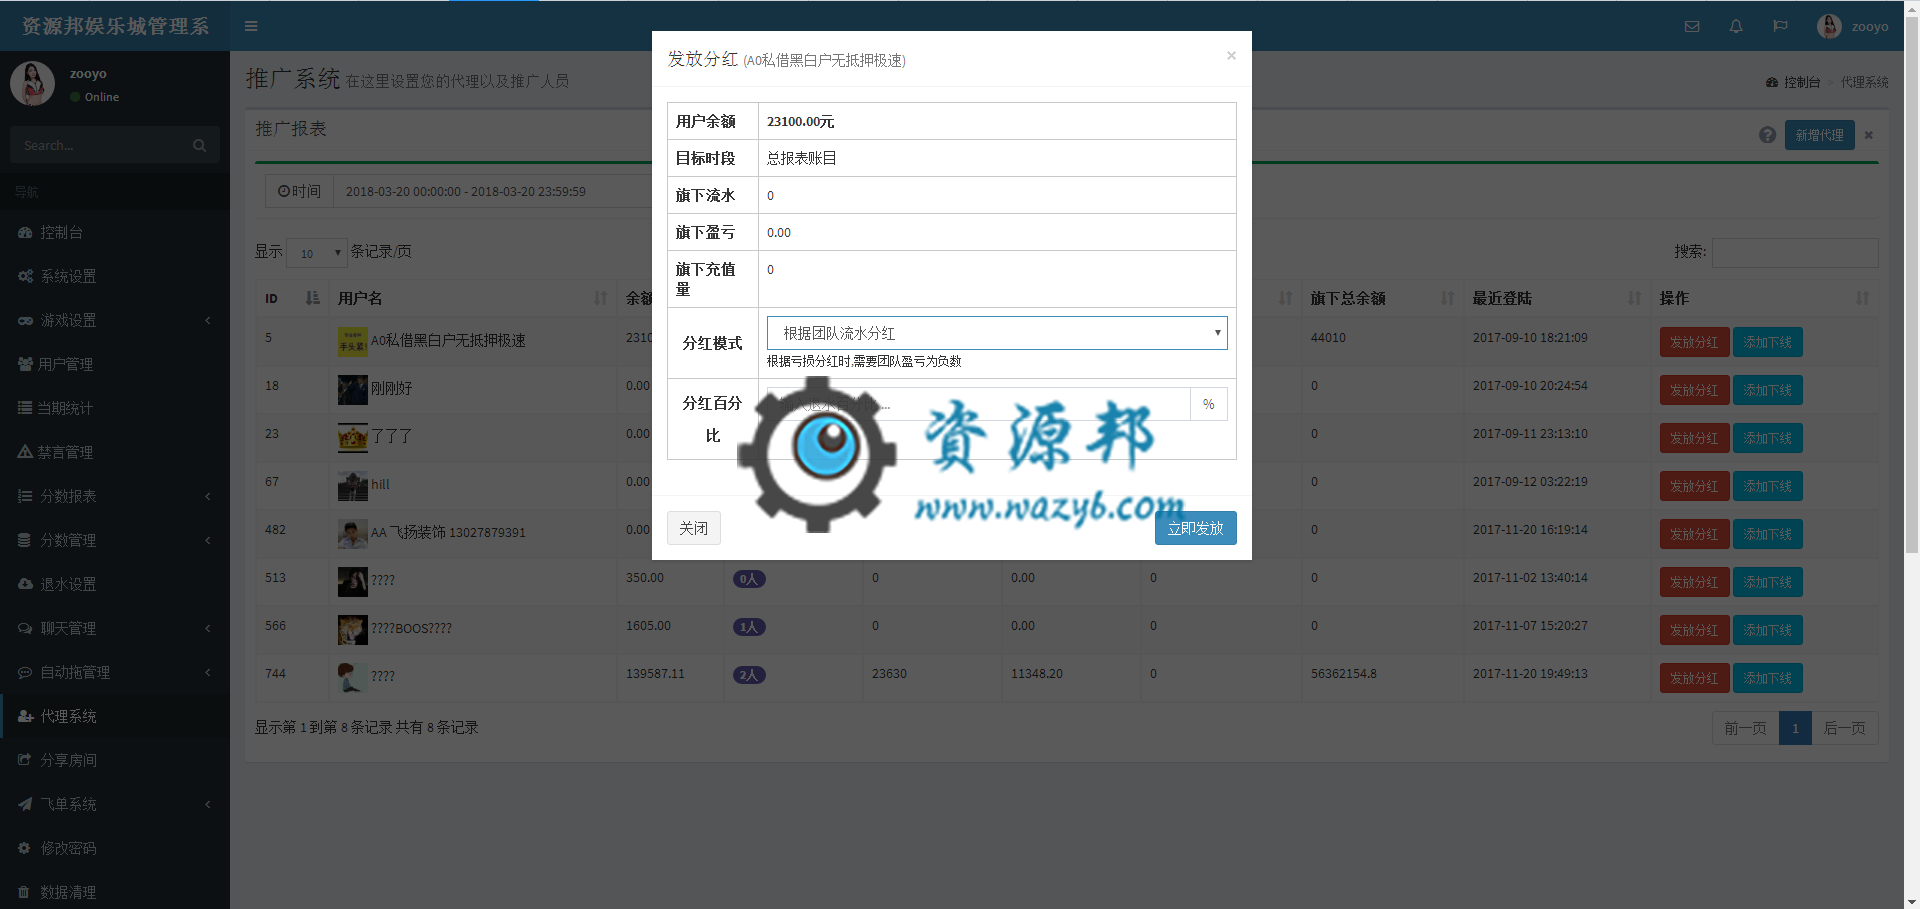The image size is (1920, 909).
Task: Click avatar thumbnail of ????BOOS????
Action: 352,629
